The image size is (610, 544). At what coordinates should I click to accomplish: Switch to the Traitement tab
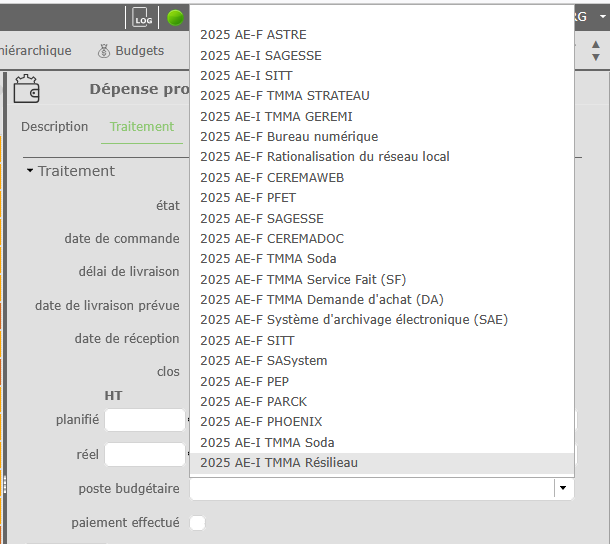[x=142, y=126]
